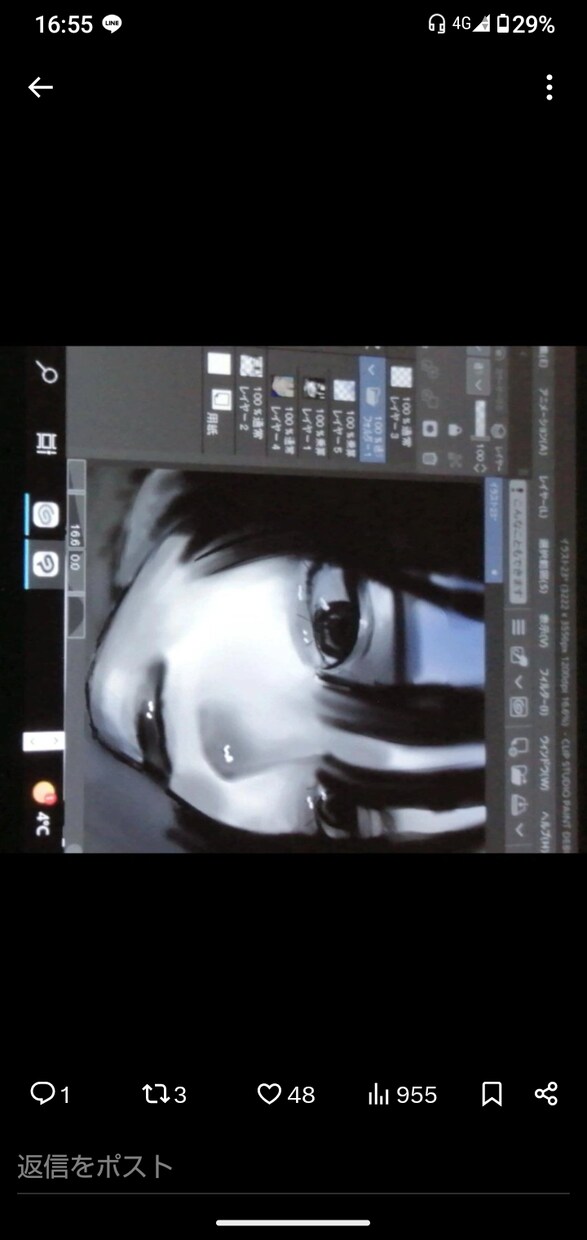Tap the LINE notification icon in status bar
587x1240 pixels.
point(112,25)
